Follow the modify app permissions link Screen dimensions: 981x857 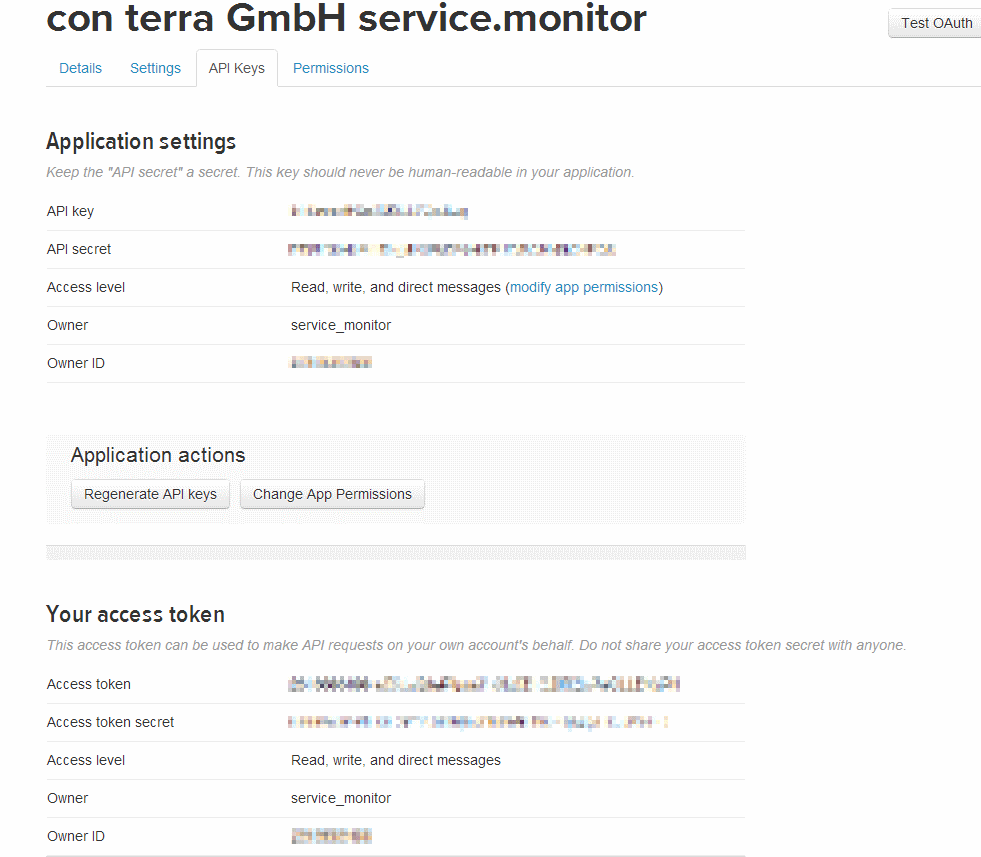(x=584, y=287)
